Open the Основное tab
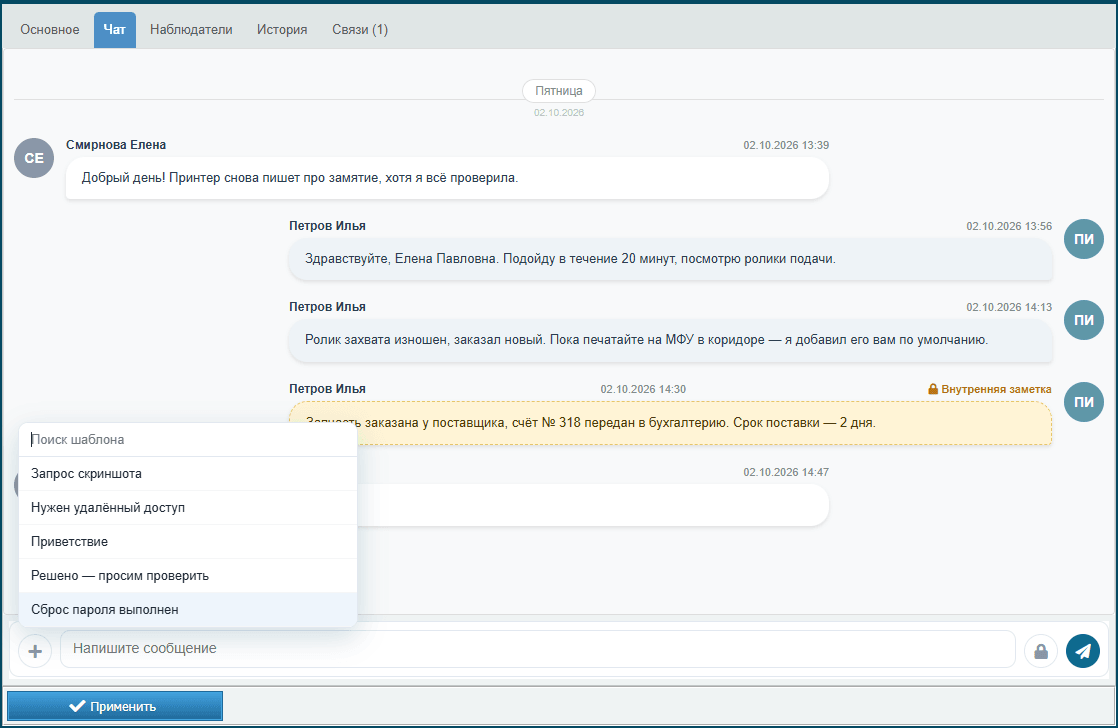The width and height of the screenshot is (1118, 728). 50,29
